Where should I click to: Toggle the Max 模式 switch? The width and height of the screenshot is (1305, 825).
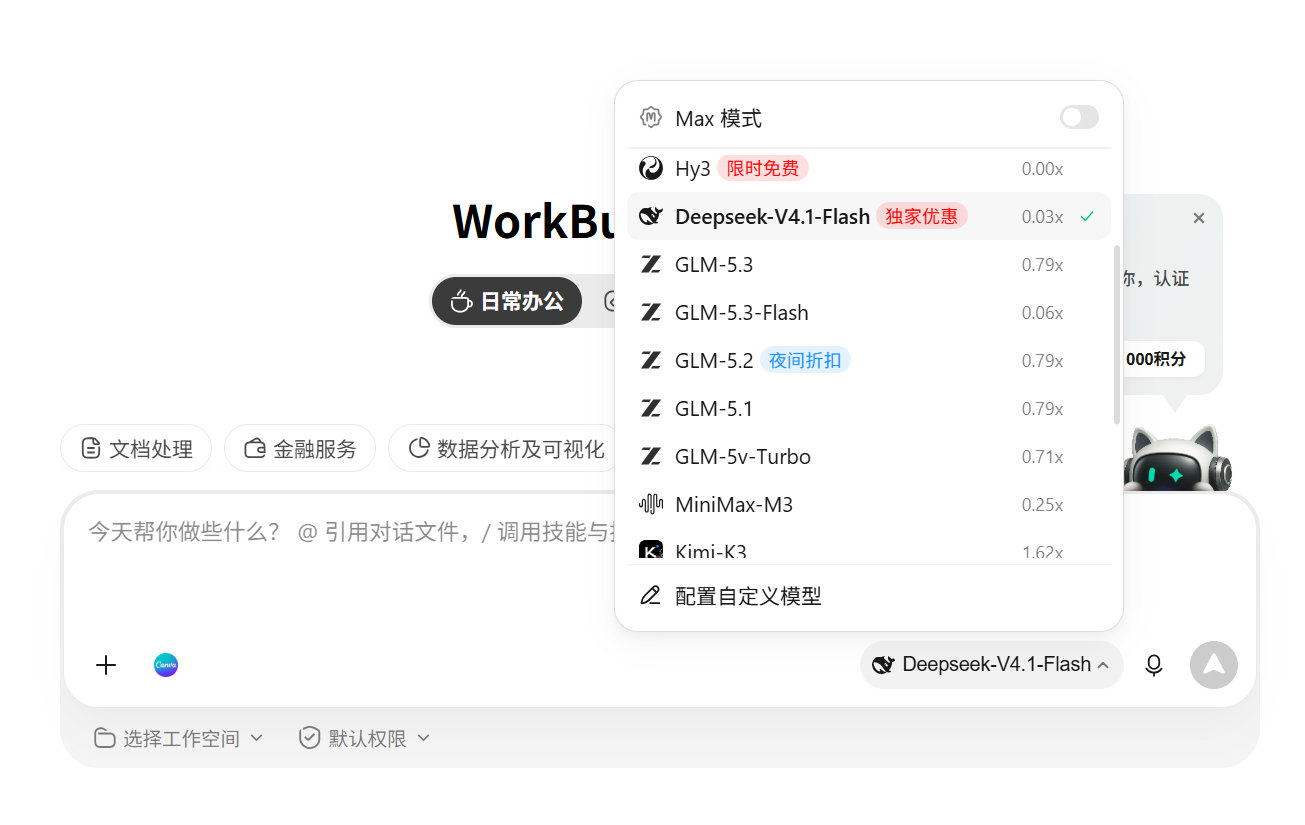pyautogui.click(x=1079, y=118)
